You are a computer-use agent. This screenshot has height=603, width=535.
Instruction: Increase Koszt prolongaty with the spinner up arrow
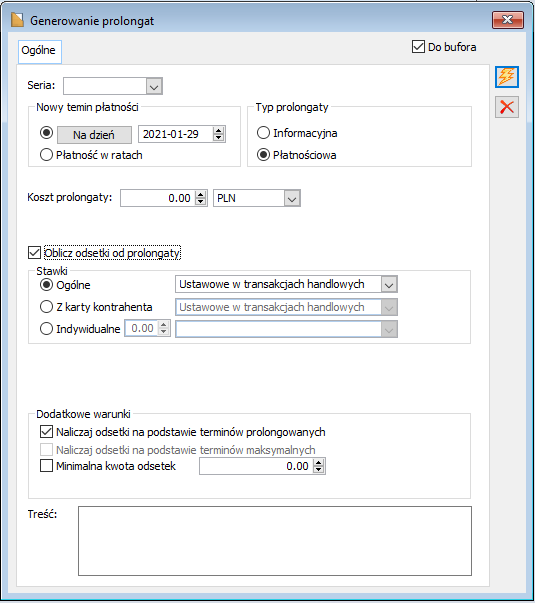200,195
